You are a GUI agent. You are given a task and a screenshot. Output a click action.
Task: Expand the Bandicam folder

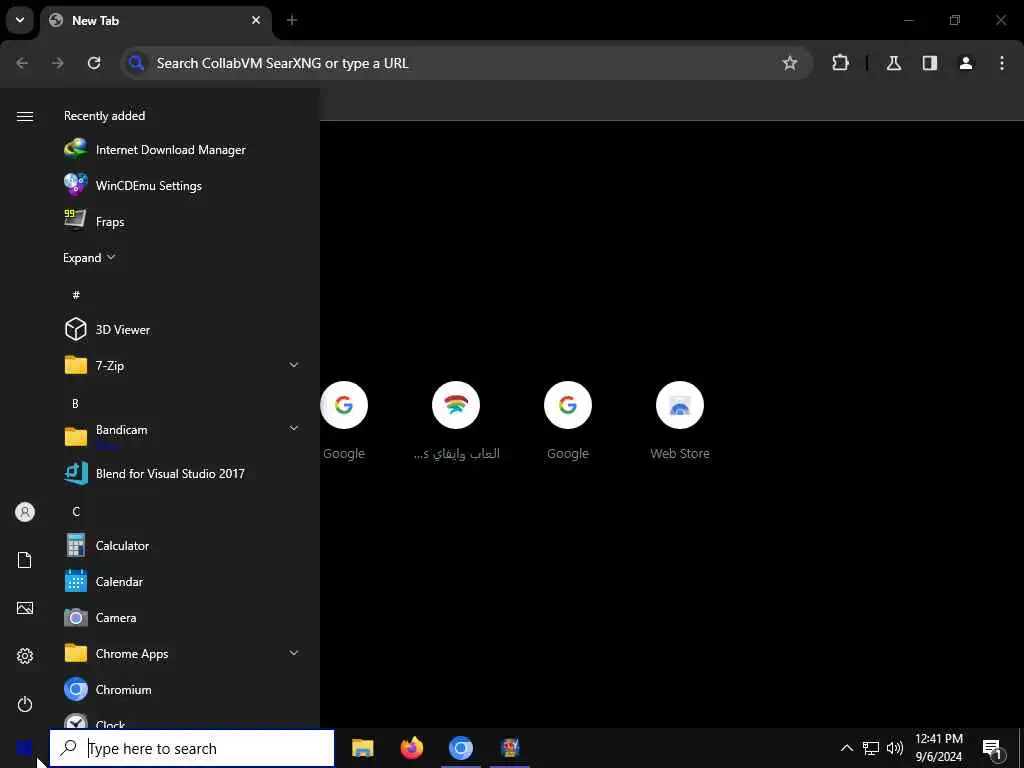(x=293, y=428)
